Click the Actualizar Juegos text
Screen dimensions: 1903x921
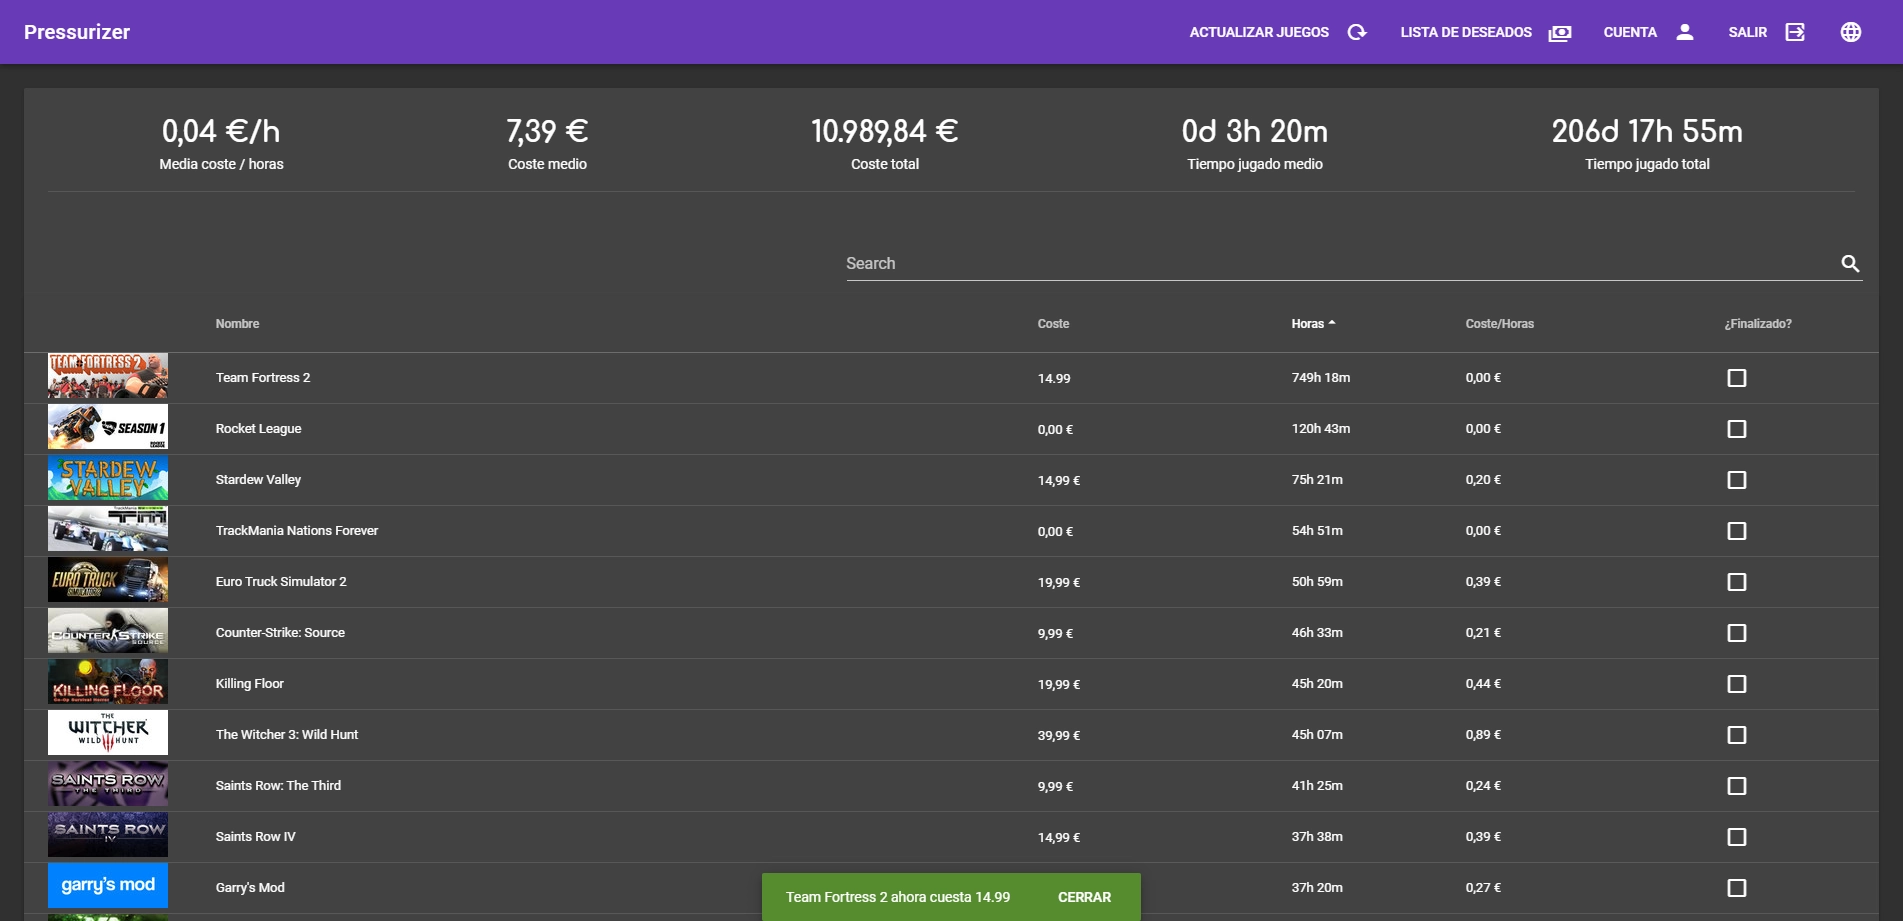[x=1259, y=32]
